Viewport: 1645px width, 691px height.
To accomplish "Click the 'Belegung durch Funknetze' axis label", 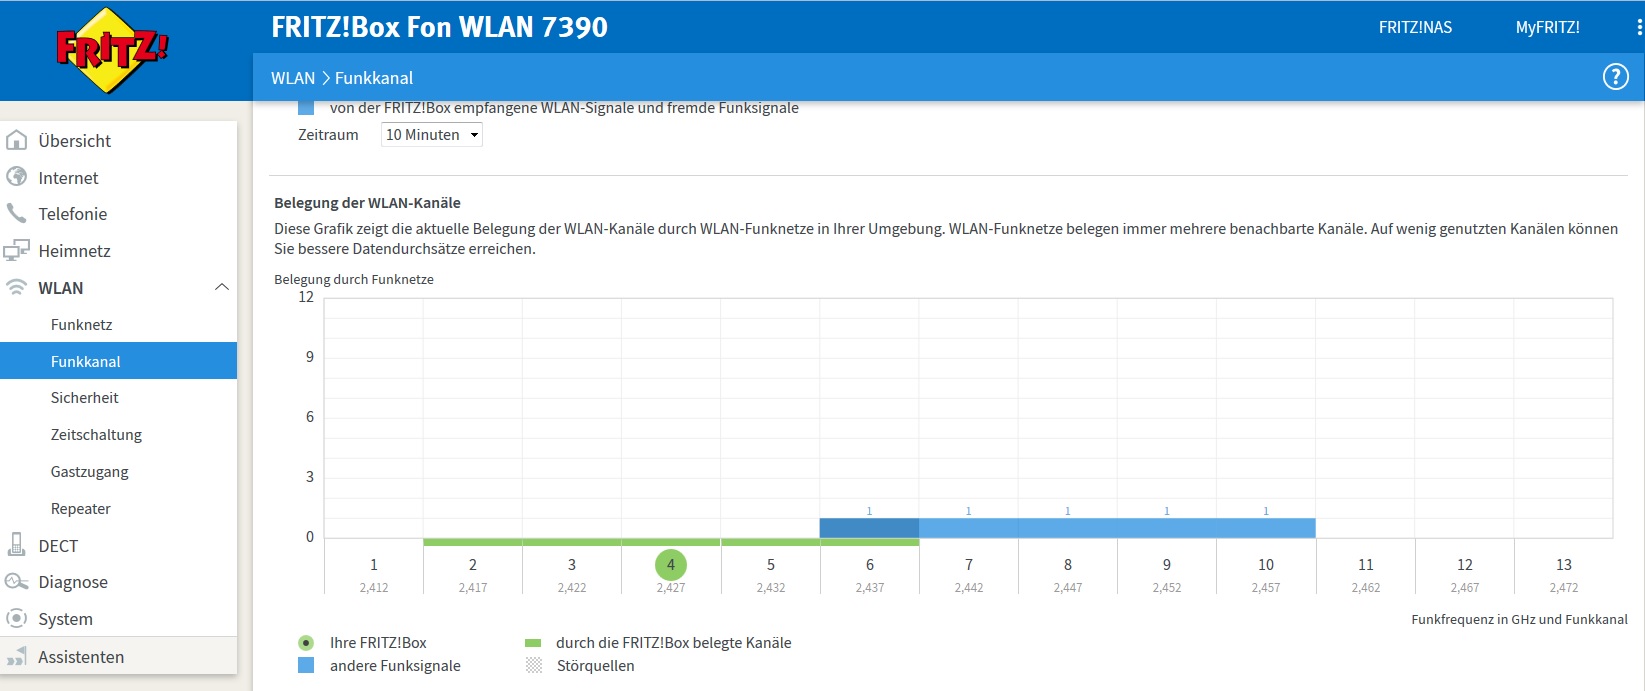I will (x=354, y=279).
